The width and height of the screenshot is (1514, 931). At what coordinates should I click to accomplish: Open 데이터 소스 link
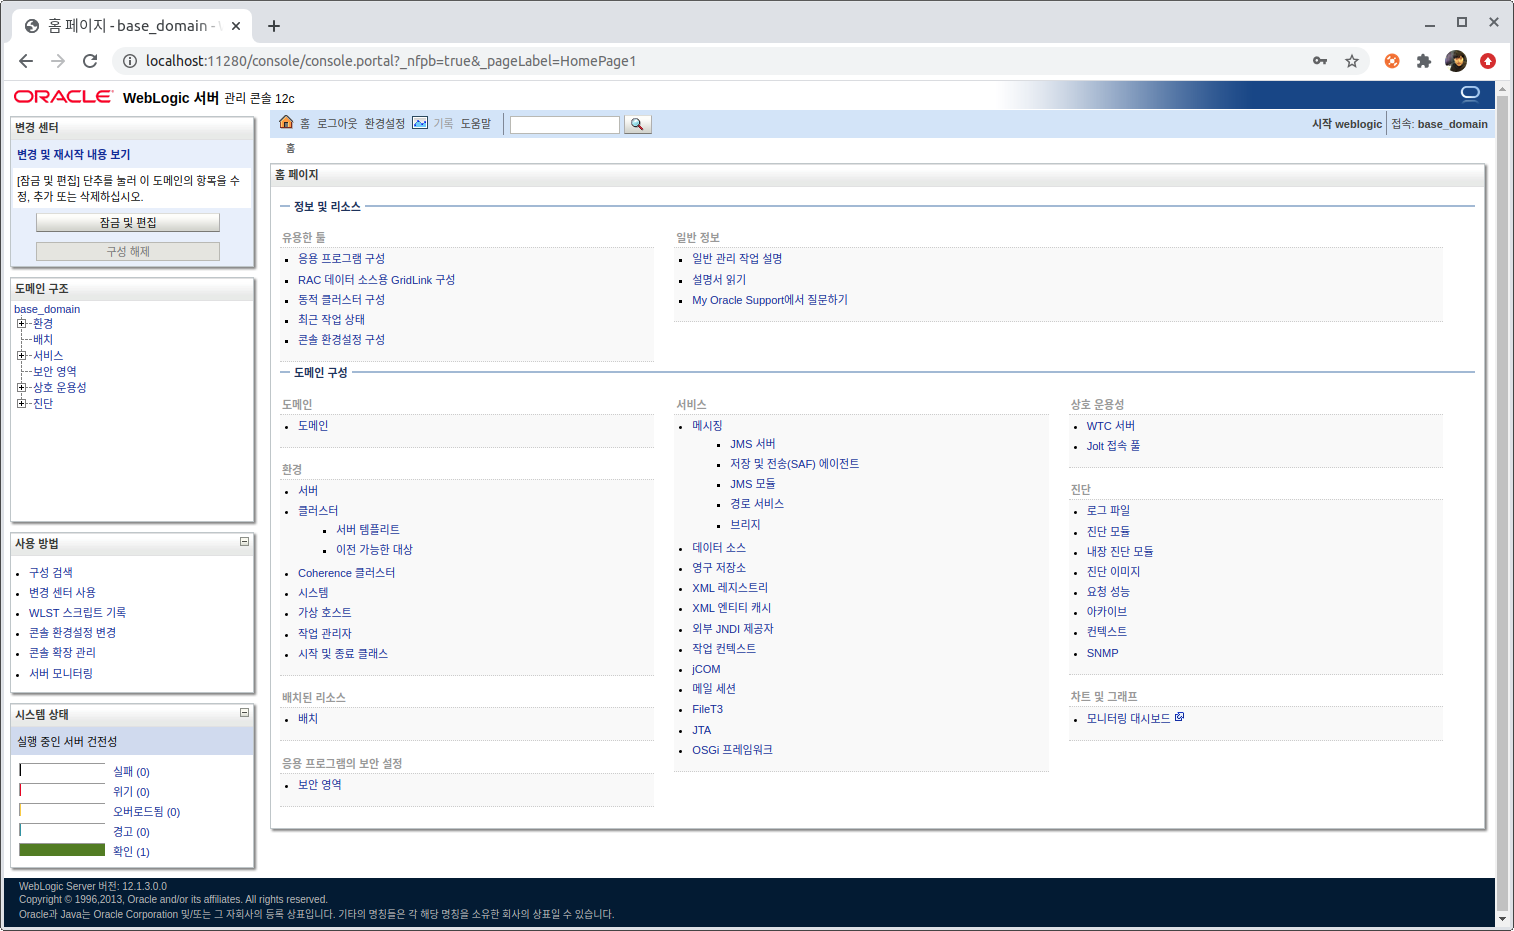719,548
